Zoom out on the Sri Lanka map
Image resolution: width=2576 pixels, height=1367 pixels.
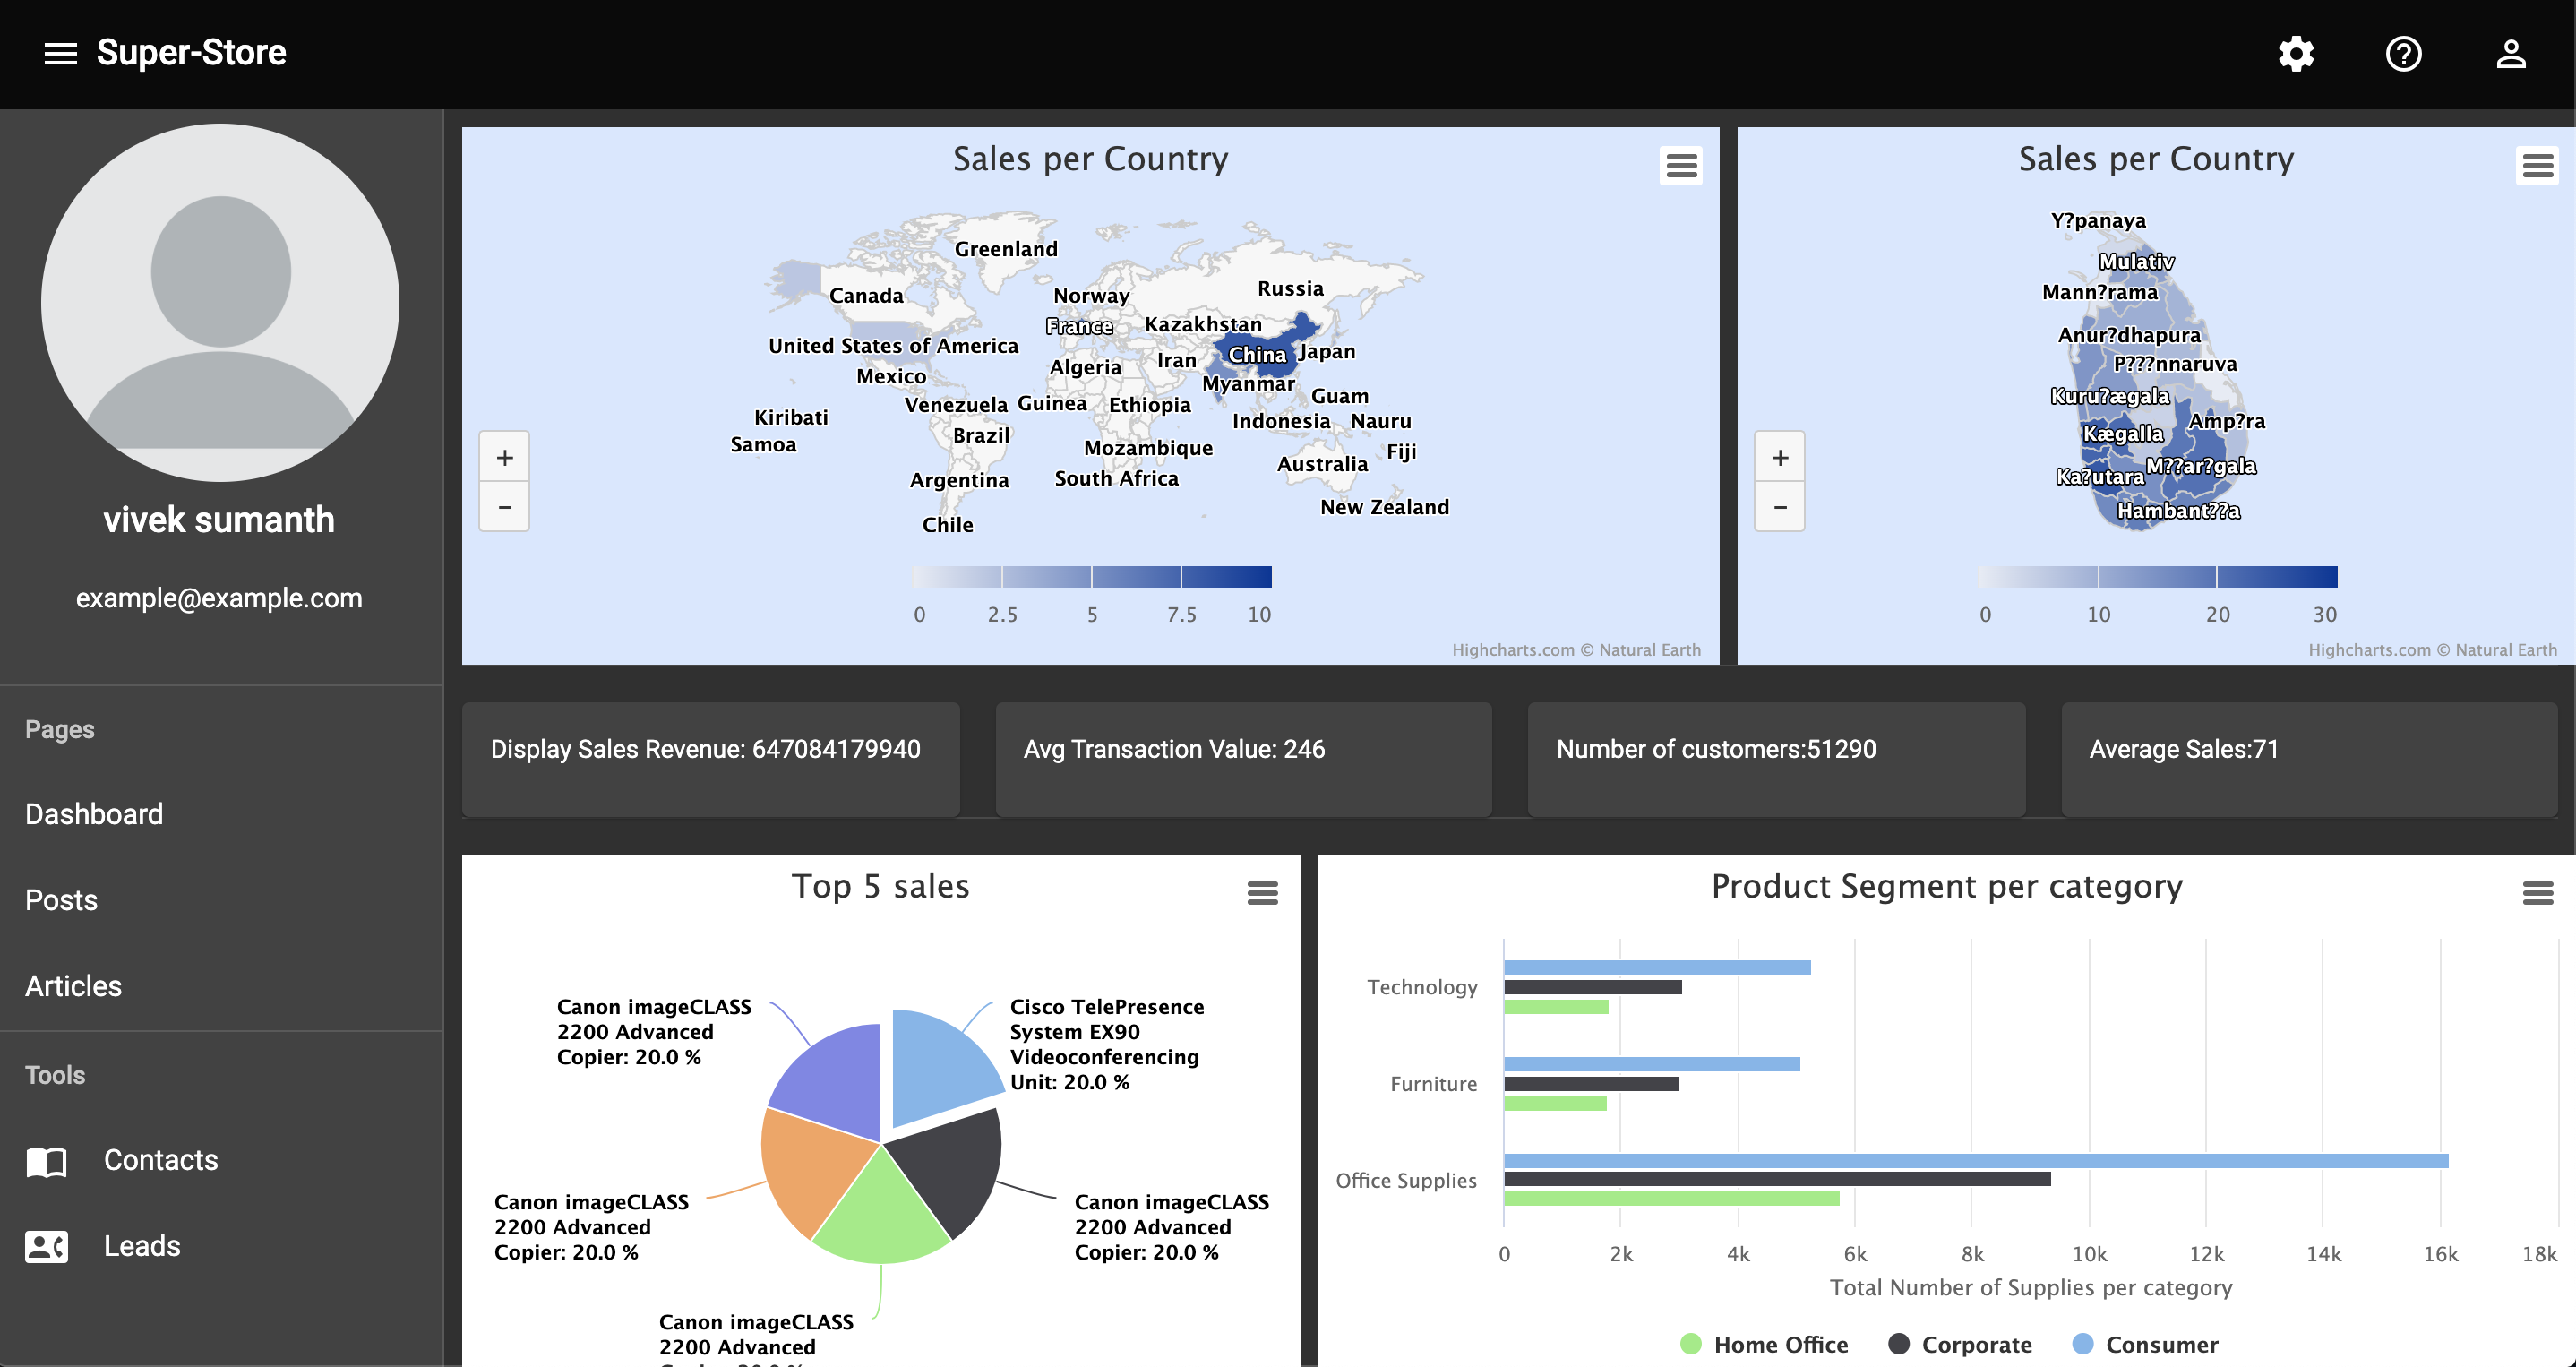click(x=1779, y=507)
